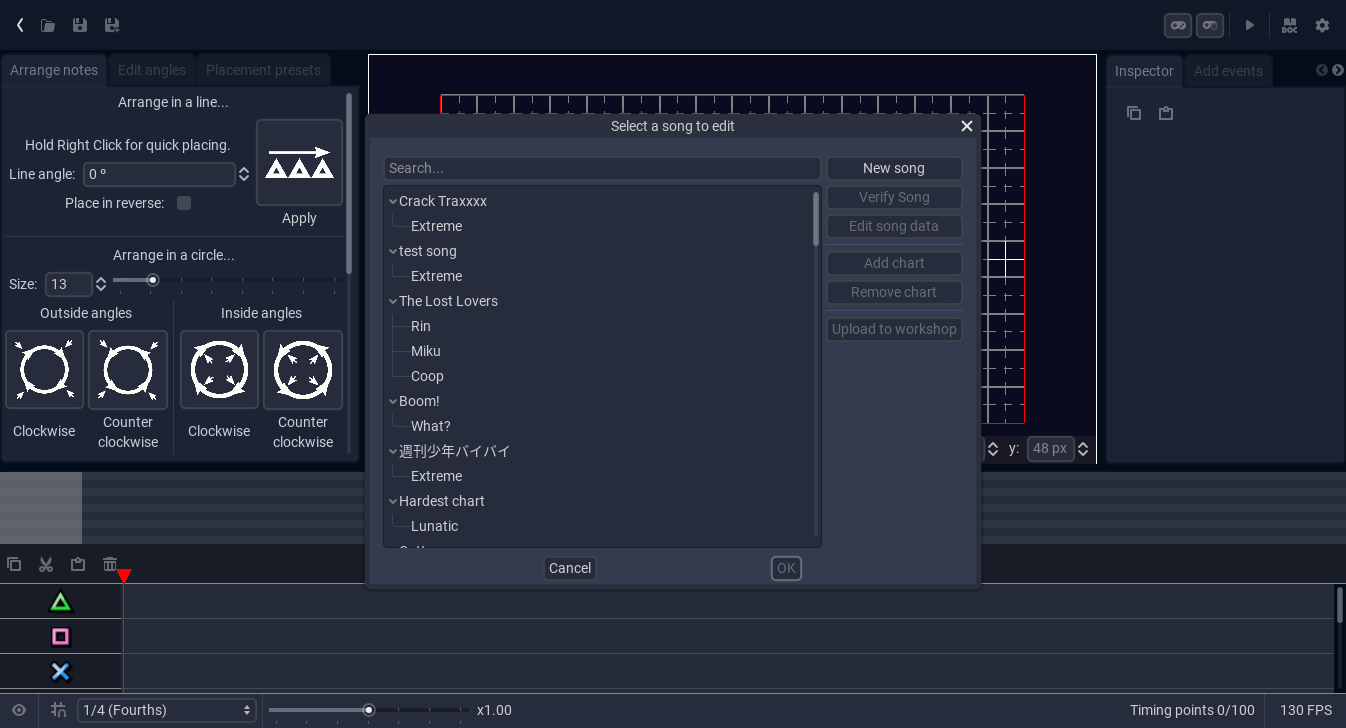The height and width of the screenshot is (728, 1346).
Task: Click the timeline paste clipboard icon
Action: coord(78,564)
